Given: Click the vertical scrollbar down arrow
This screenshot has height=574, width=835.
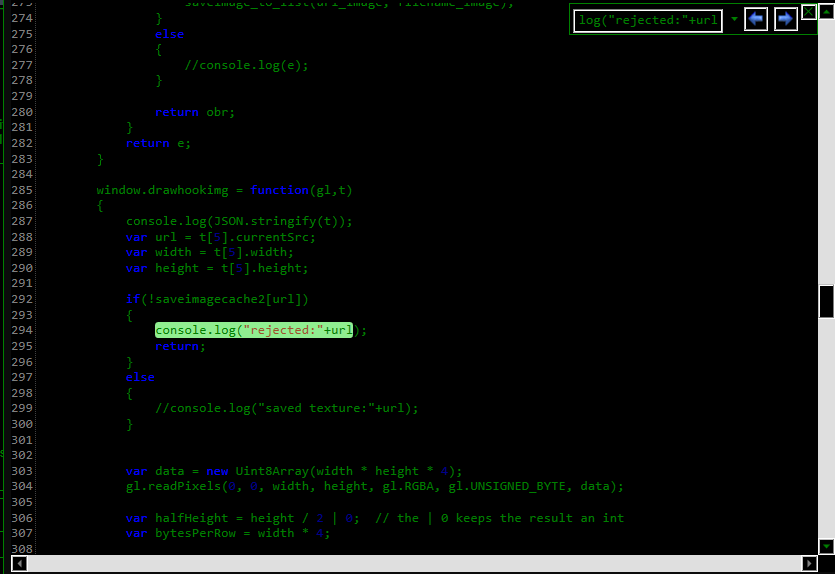Looking at the screenshot, I should (x=826, y=546).
